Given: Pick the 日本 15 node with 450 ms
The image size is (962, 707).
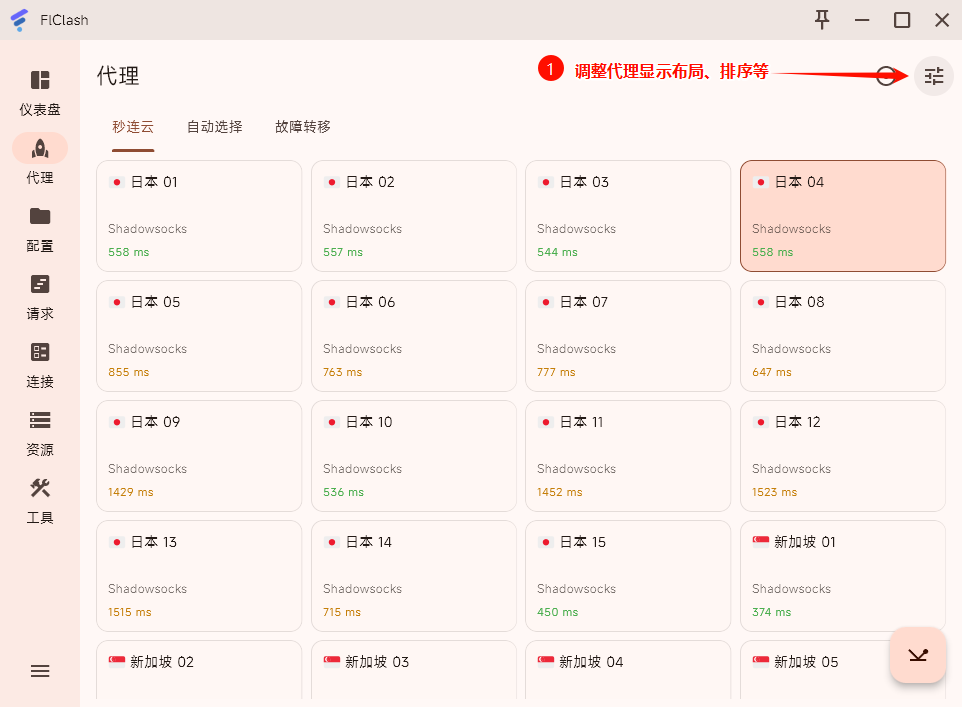Looking at the screenshot, I should click(x=627, y=575).
